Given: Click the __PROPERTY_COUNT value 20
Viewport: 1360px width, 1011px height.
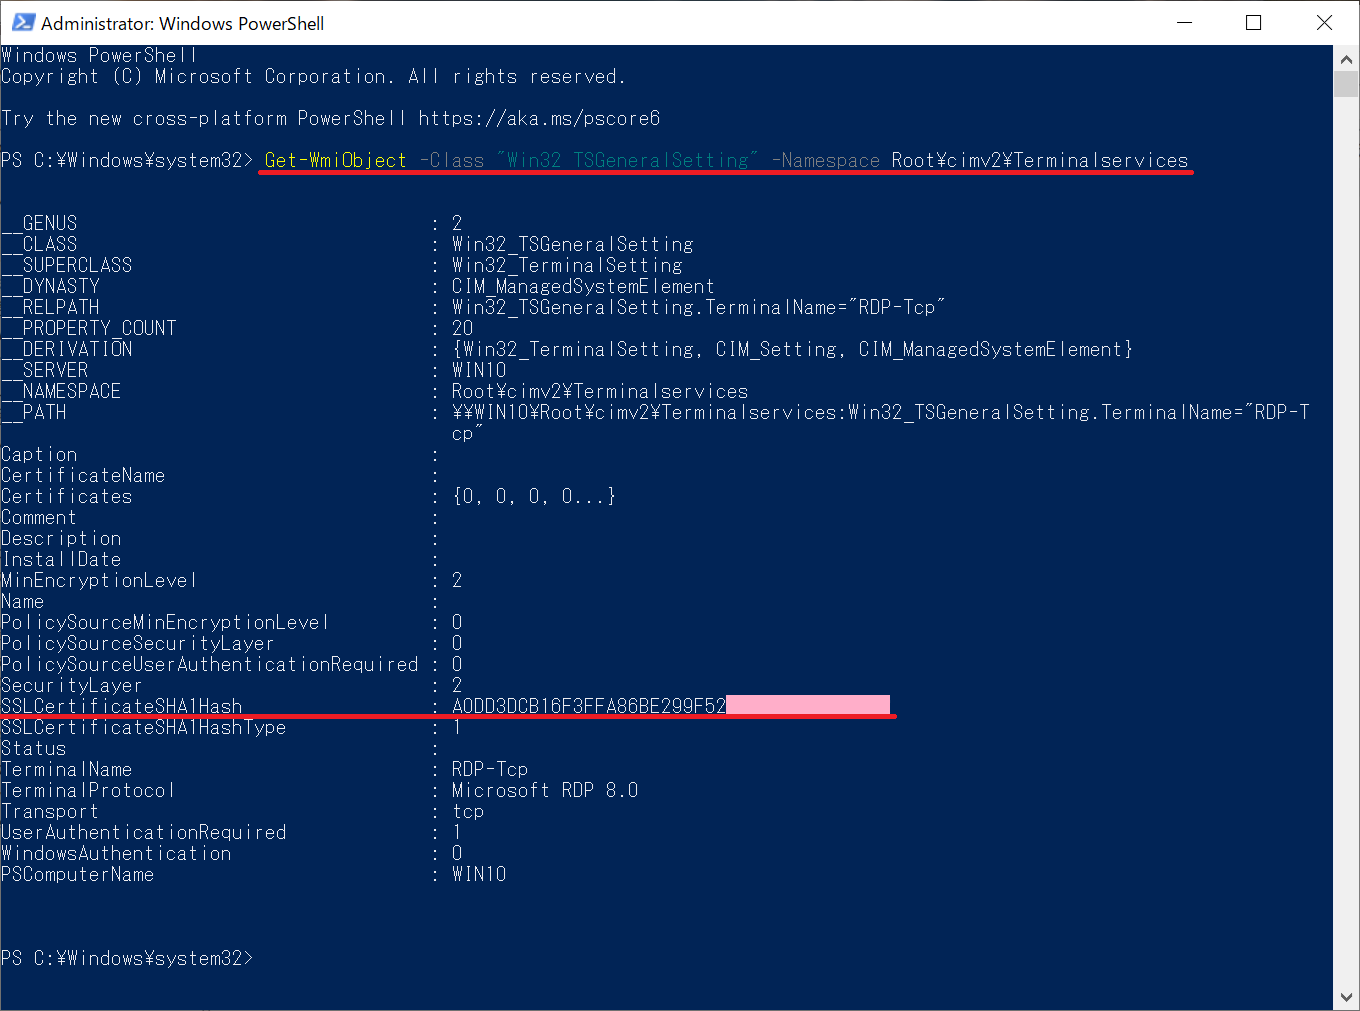Looking at the screenshot, I should [462, 328].
